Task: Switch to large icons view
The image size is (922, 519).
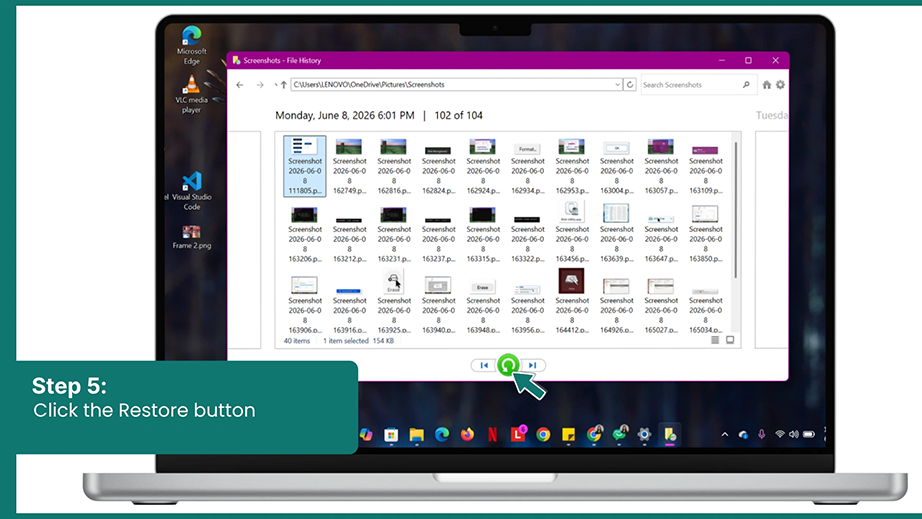Action: coord(730,340)
